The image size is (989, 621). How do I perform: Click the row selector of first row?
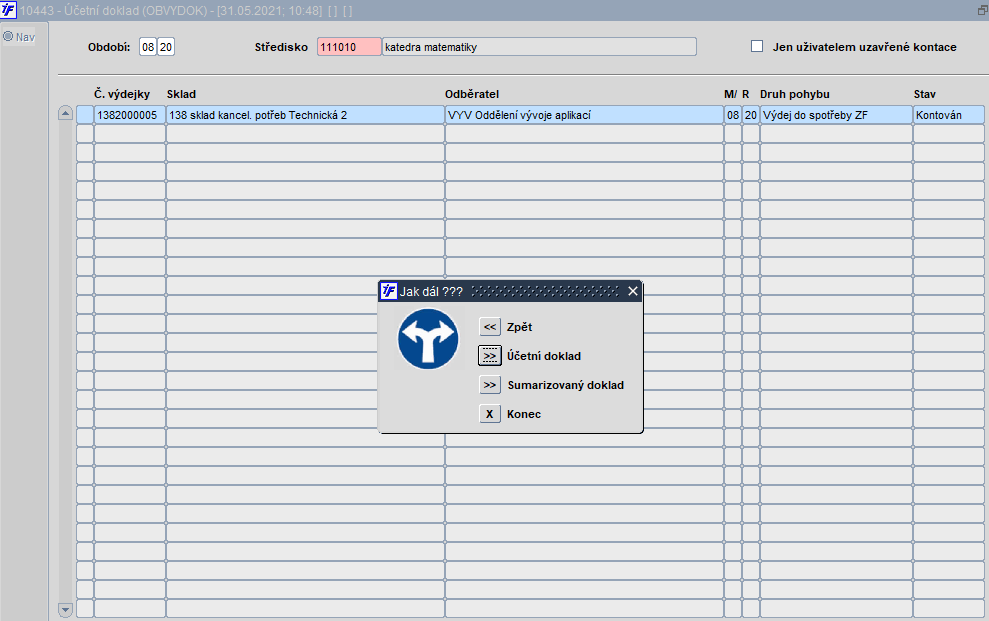(x=85, y=115)
